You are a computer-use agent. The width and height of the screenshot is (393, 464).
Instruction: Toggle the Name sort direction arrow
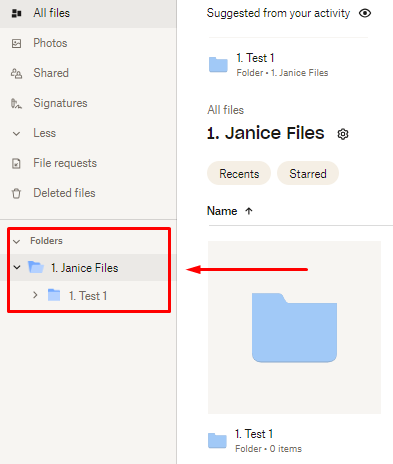point(249,211)
